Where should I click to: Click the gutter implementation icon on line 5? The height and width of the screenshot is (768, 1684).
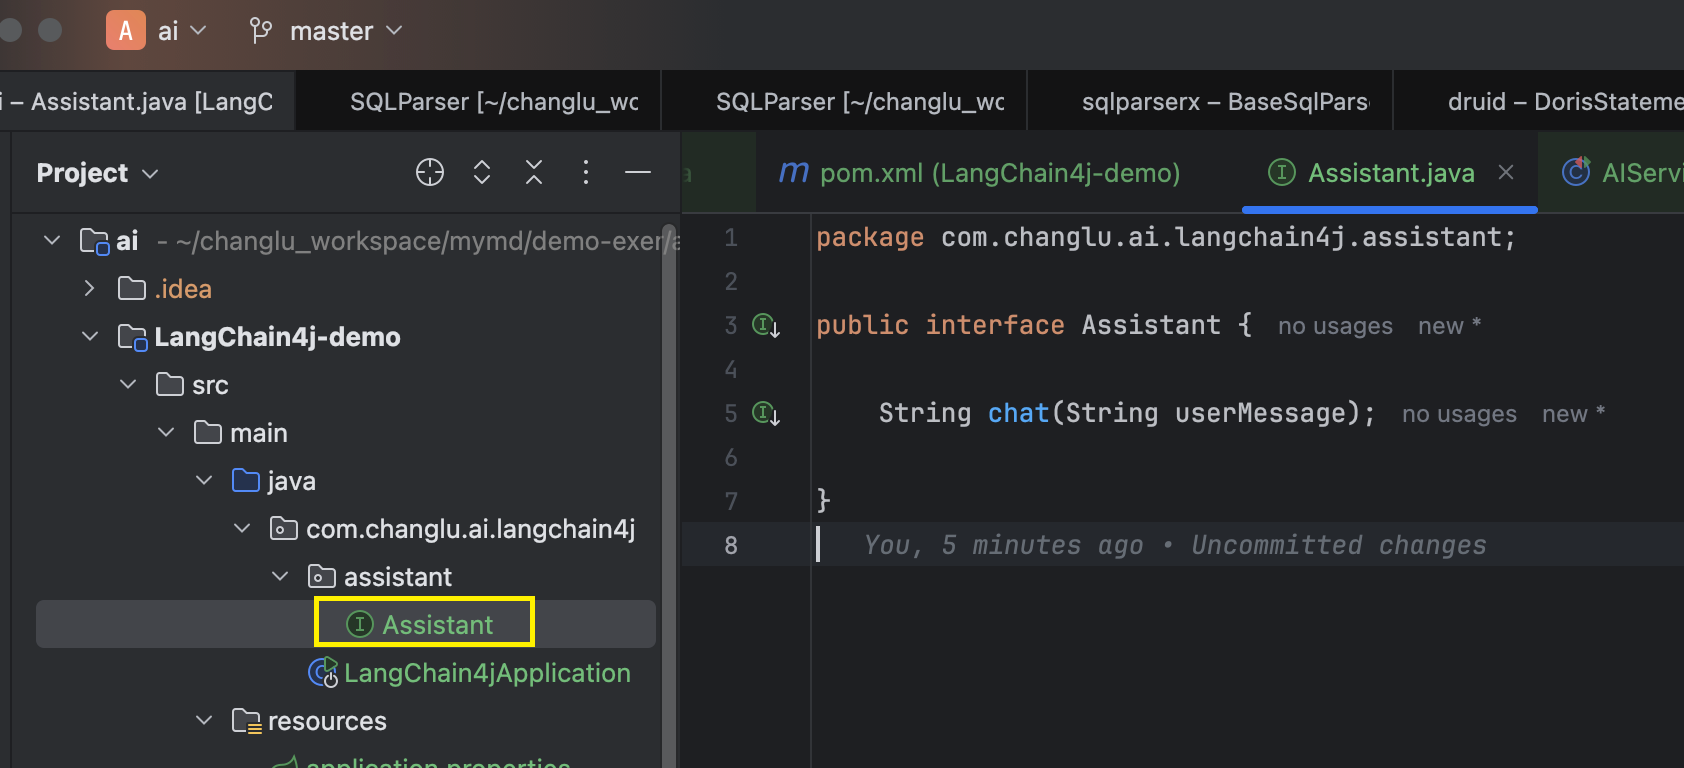(766, 414)
